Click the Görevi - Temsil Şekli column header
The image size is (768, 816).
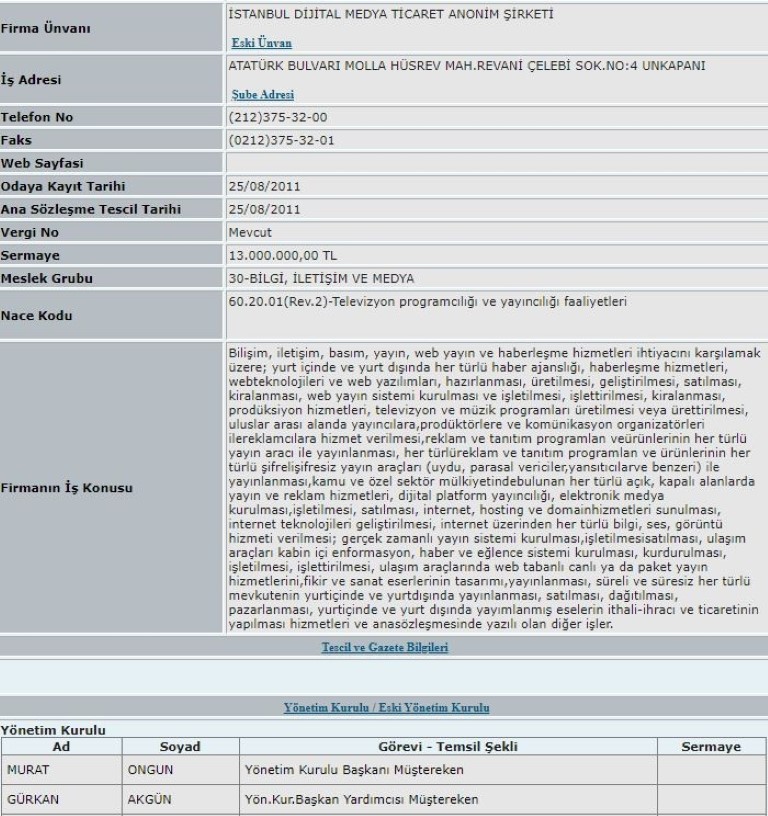(x=447, y=747)
